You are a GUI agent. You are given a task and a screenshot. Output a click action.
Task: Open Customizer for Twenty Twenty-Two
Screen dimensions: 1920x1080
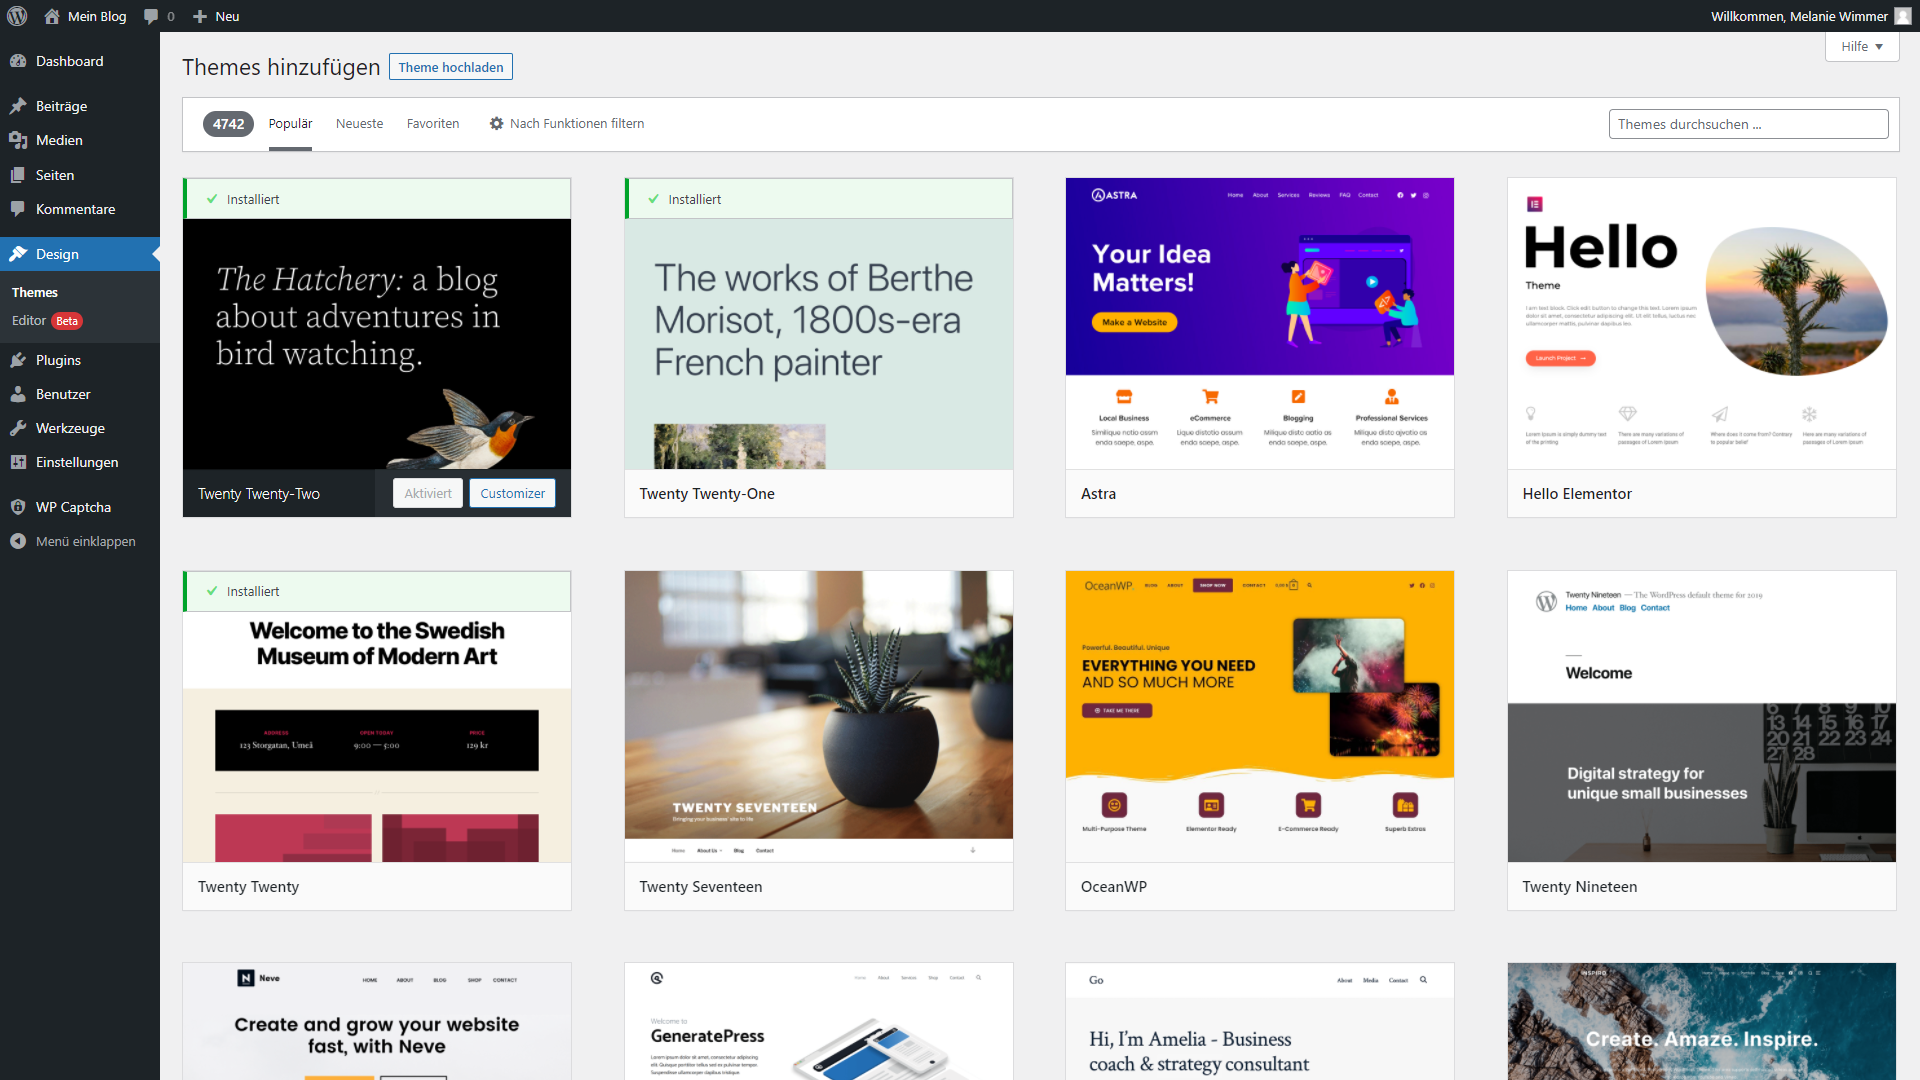point(512,493)
